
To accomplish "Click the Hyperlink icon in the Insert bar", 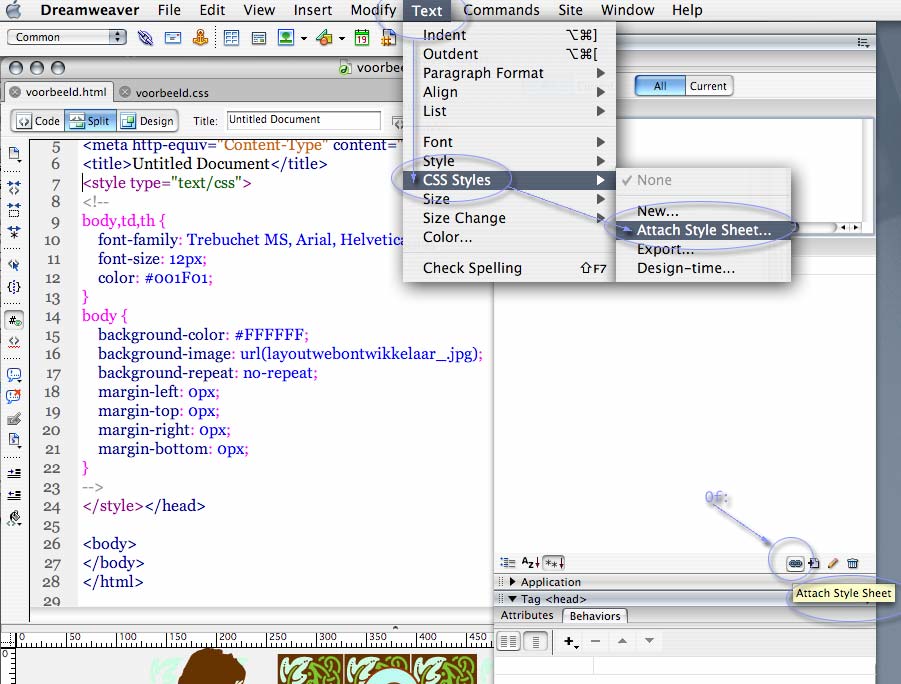I will [x=145, y=38].
